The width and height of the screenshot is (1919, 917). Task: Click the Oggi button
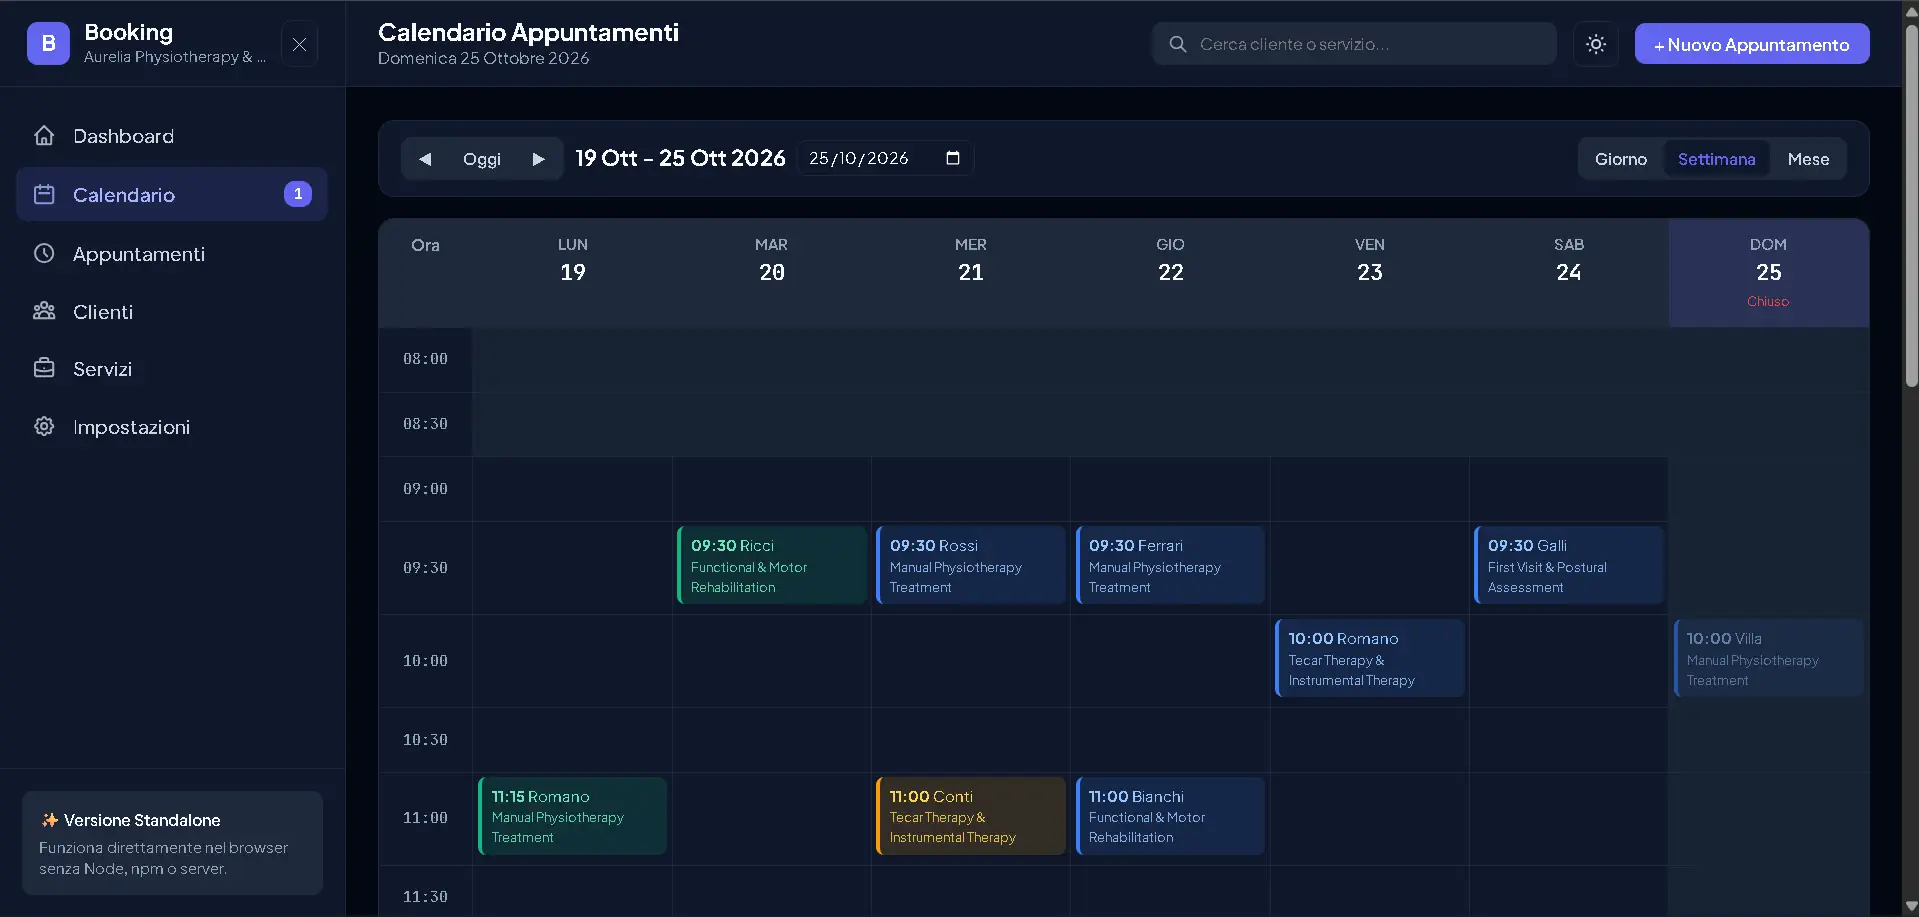point(482,159)
